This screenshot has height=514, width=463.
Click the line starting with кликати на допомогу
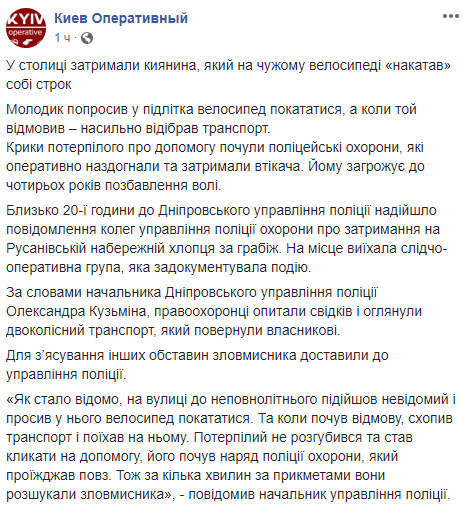click(x=202, y=456)
